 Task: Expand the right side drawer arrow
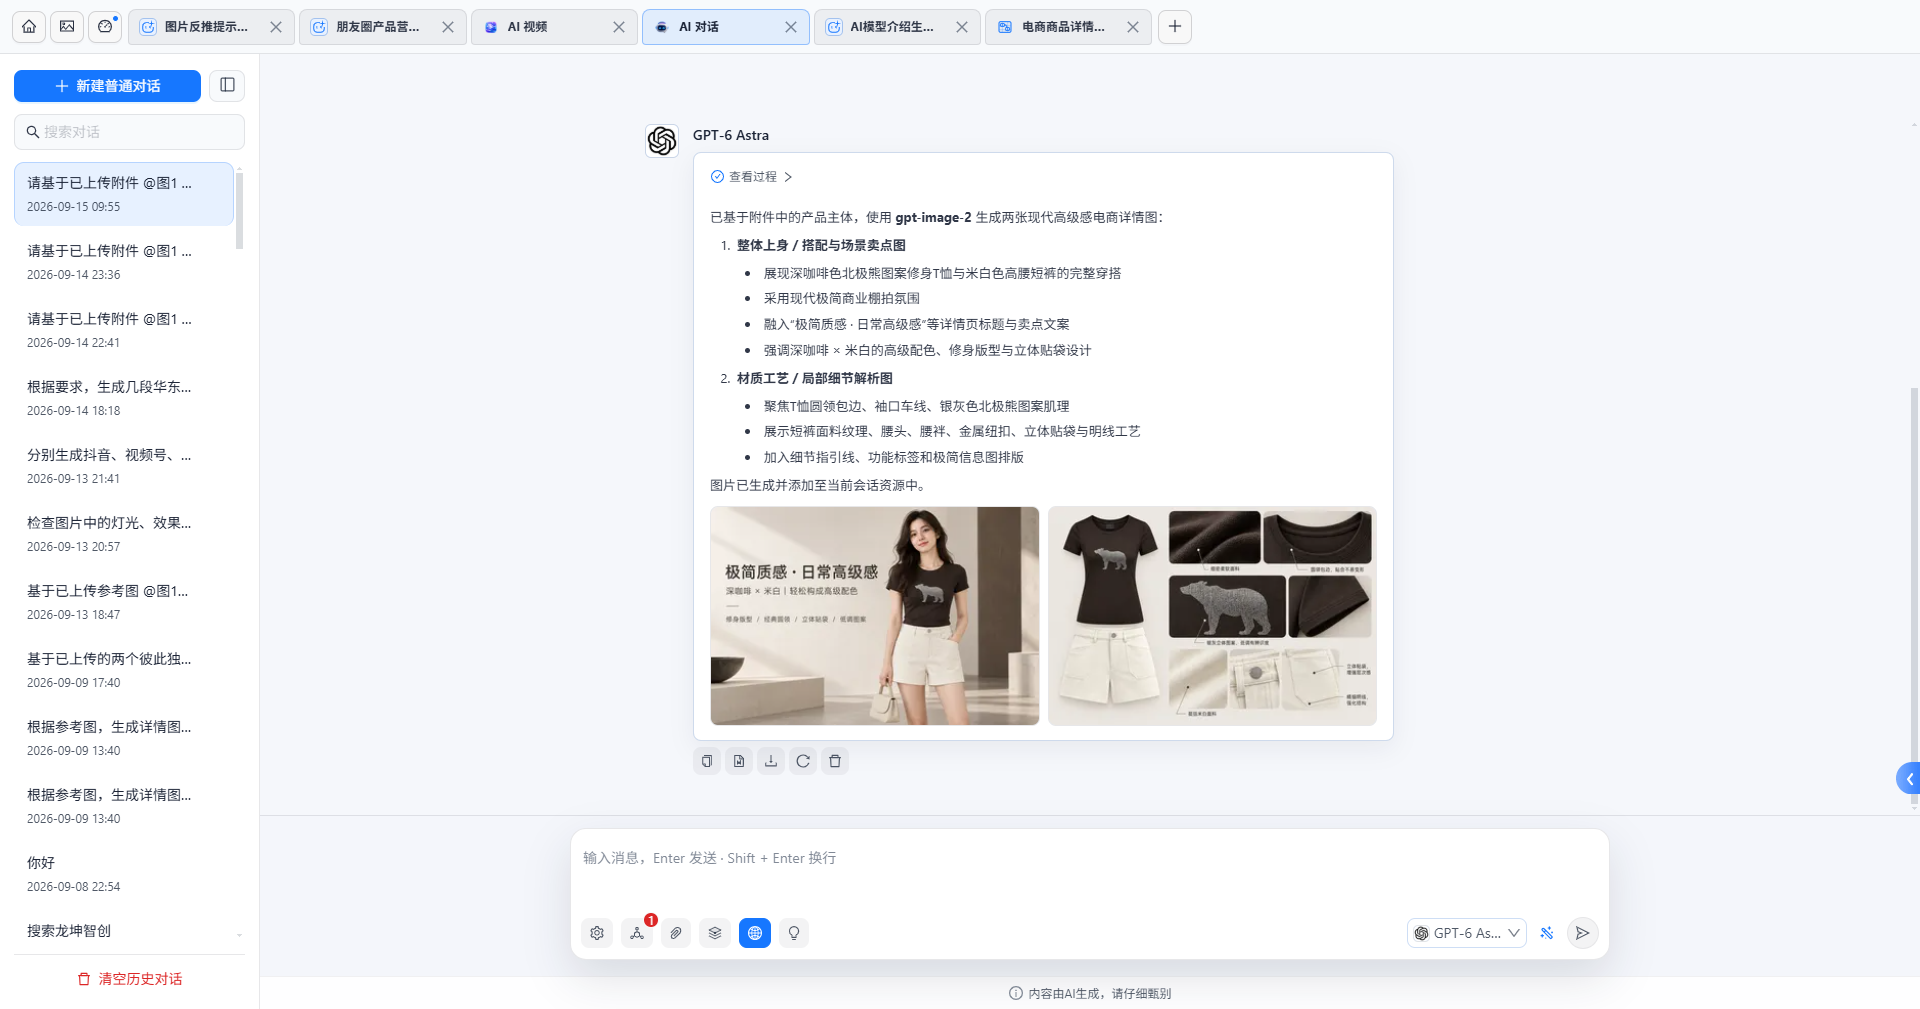[1908, 779]
